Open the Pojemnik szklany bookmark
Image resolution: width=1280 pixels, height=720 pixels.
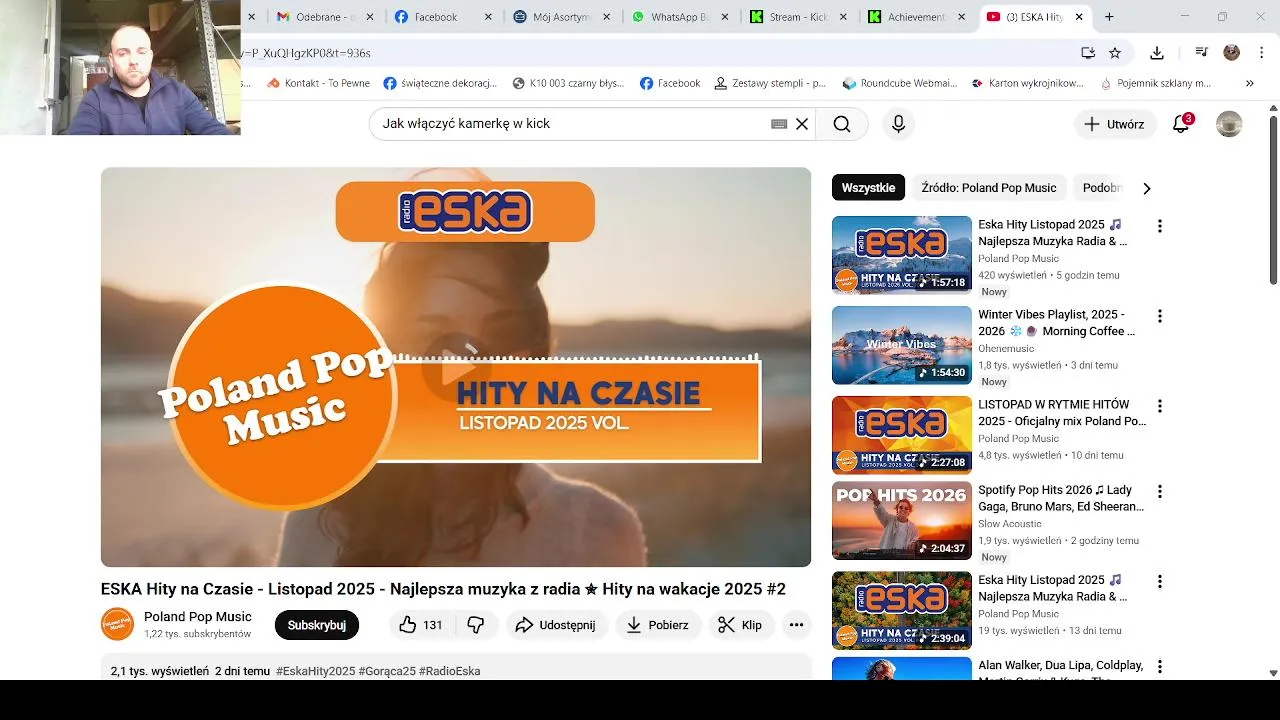click(x=1155, y=83)
